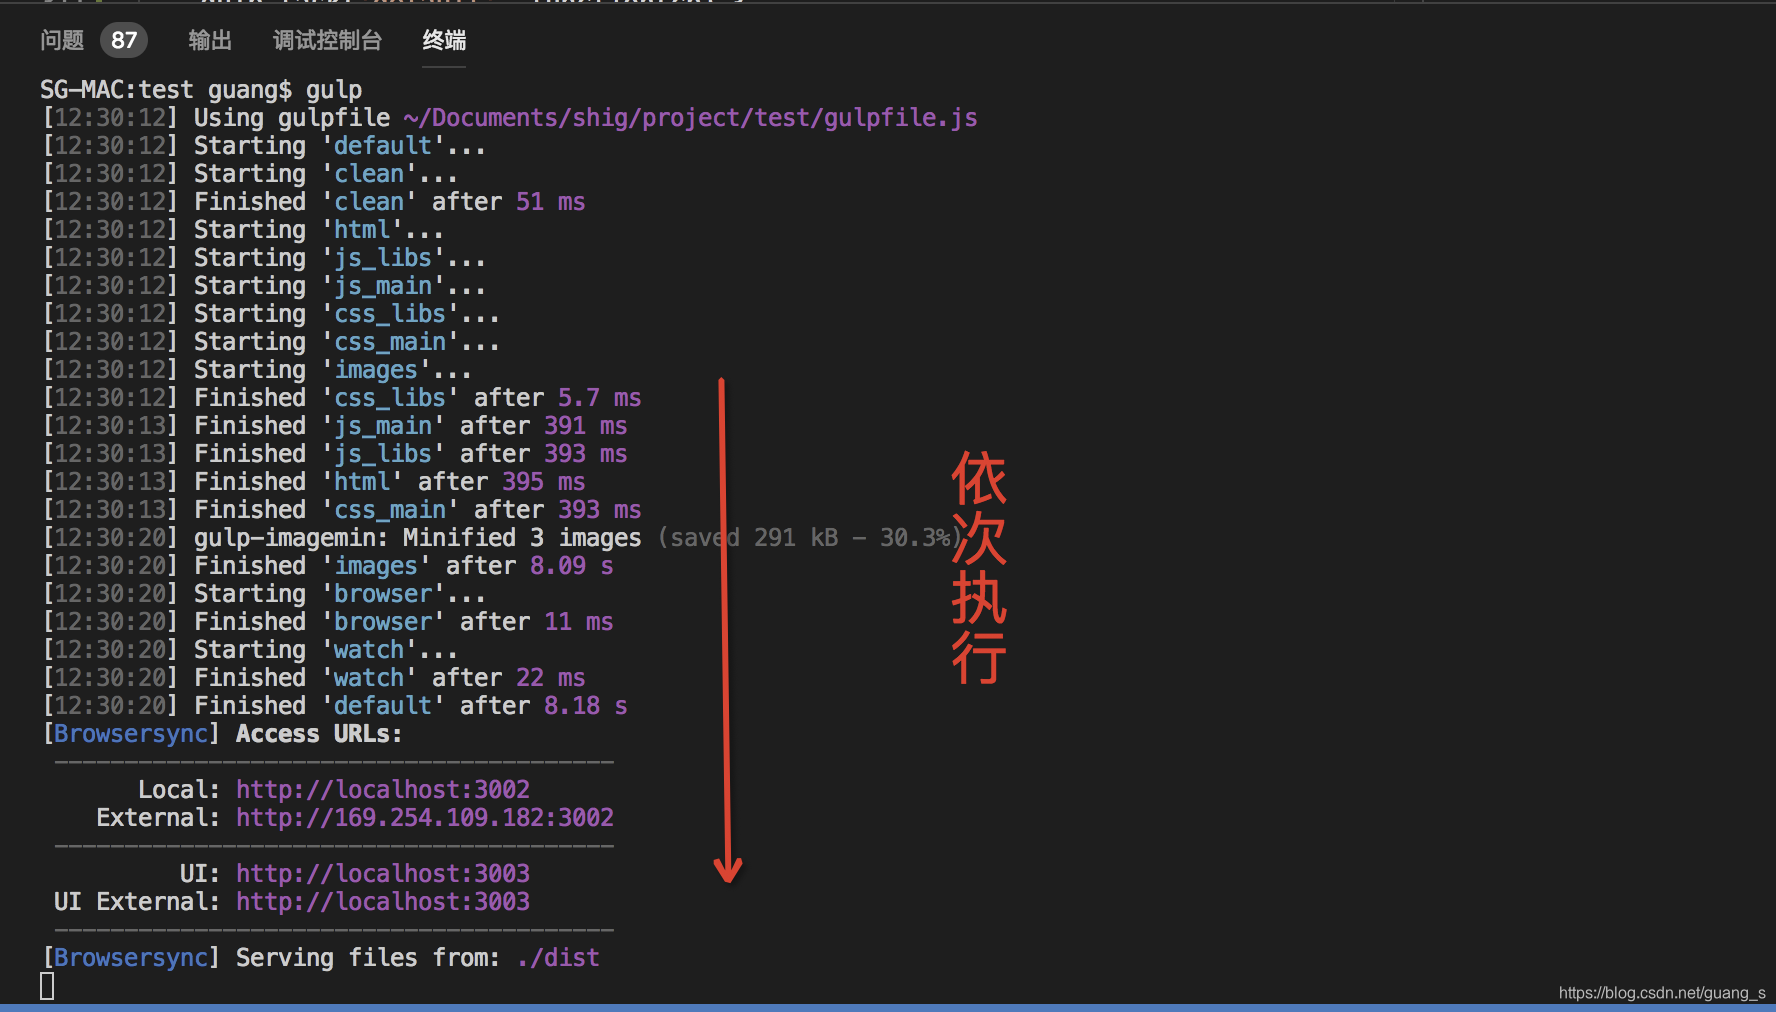The image size is (1776, 1012).
Task: Click the Starting 'js_main' line
Action: (x=264, y=286)
